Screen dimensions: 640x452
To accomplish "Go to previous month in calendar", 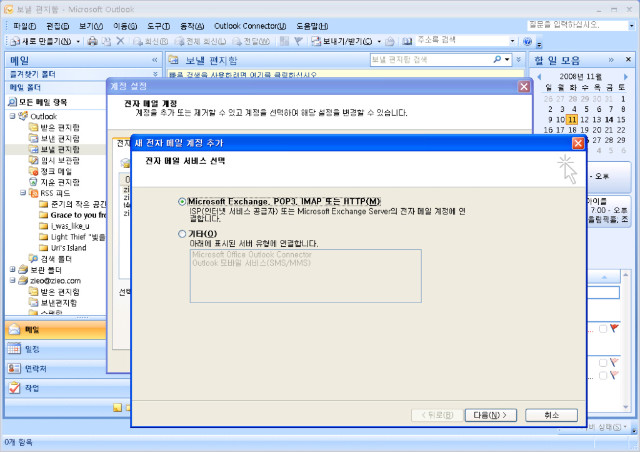I will (x=539, y=77).
